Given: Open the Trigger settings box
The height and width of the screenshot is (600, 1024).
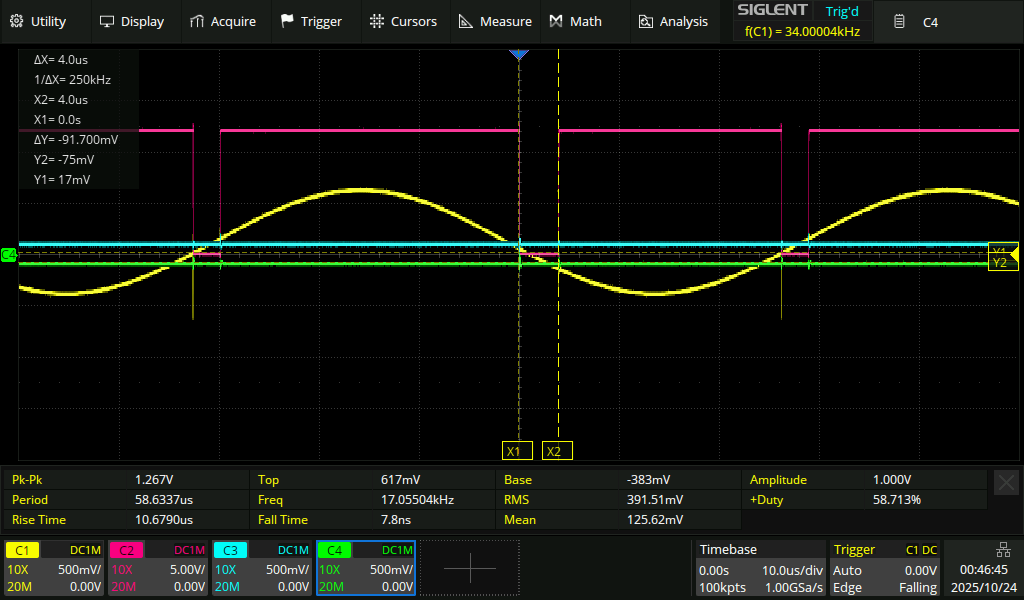Looking at the screenshot, I should [x=884, y=568].
